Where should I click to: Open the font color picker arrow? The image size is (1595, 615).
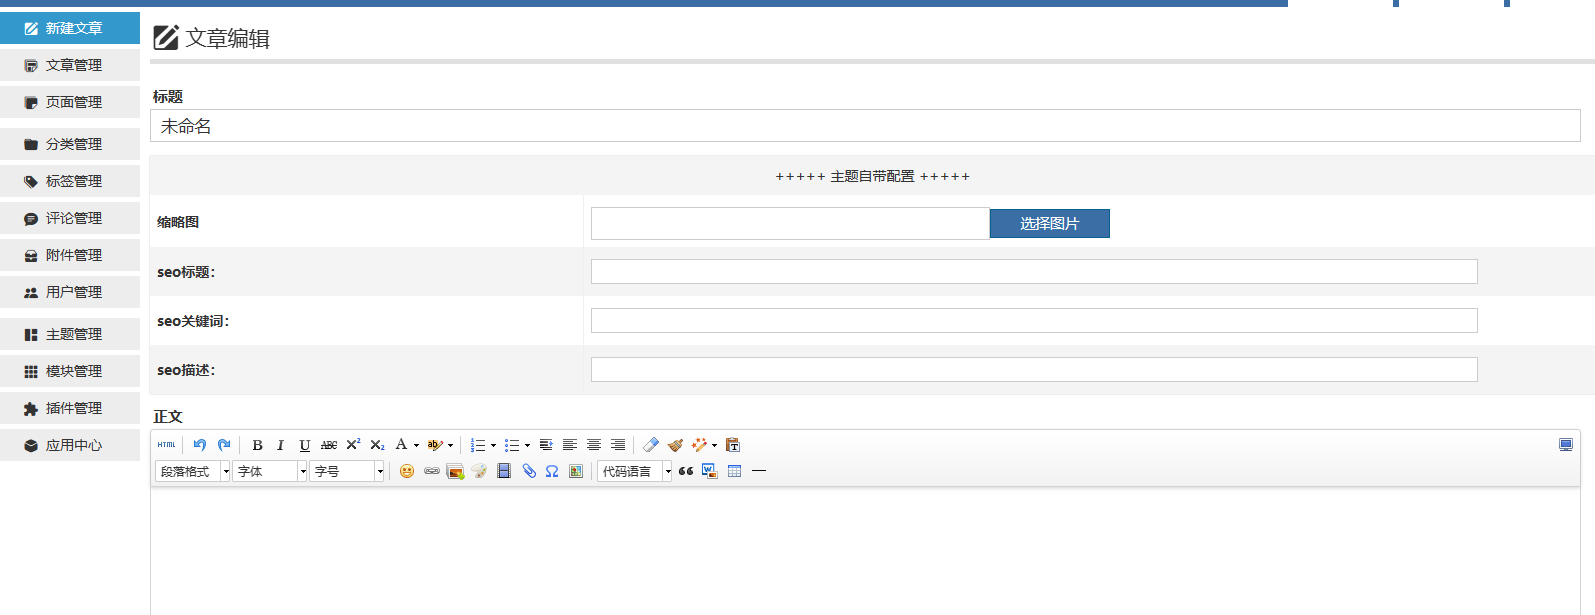pos(416,445)
